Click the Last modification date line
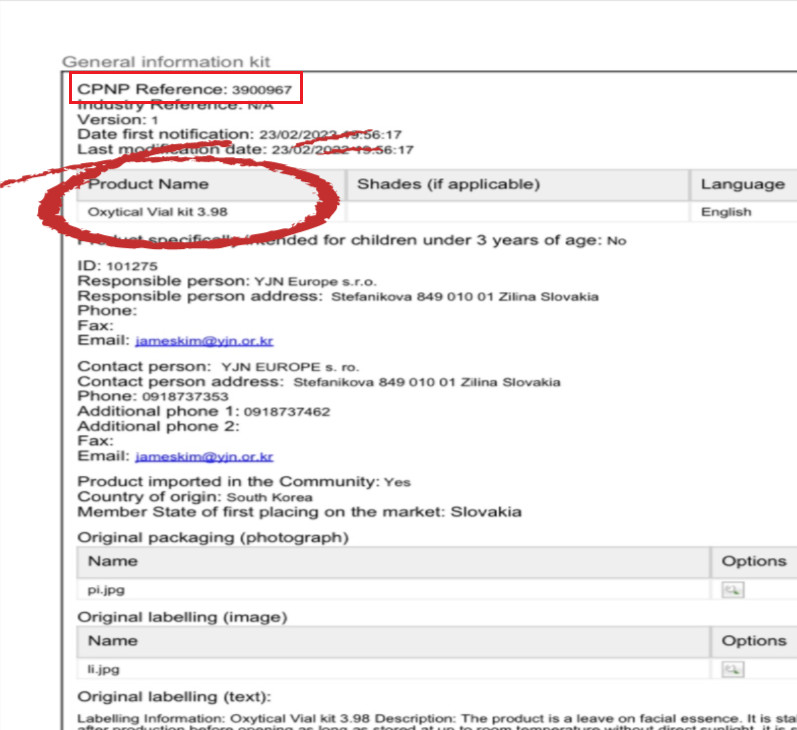The image size is (797, 730). coord(246,149)
